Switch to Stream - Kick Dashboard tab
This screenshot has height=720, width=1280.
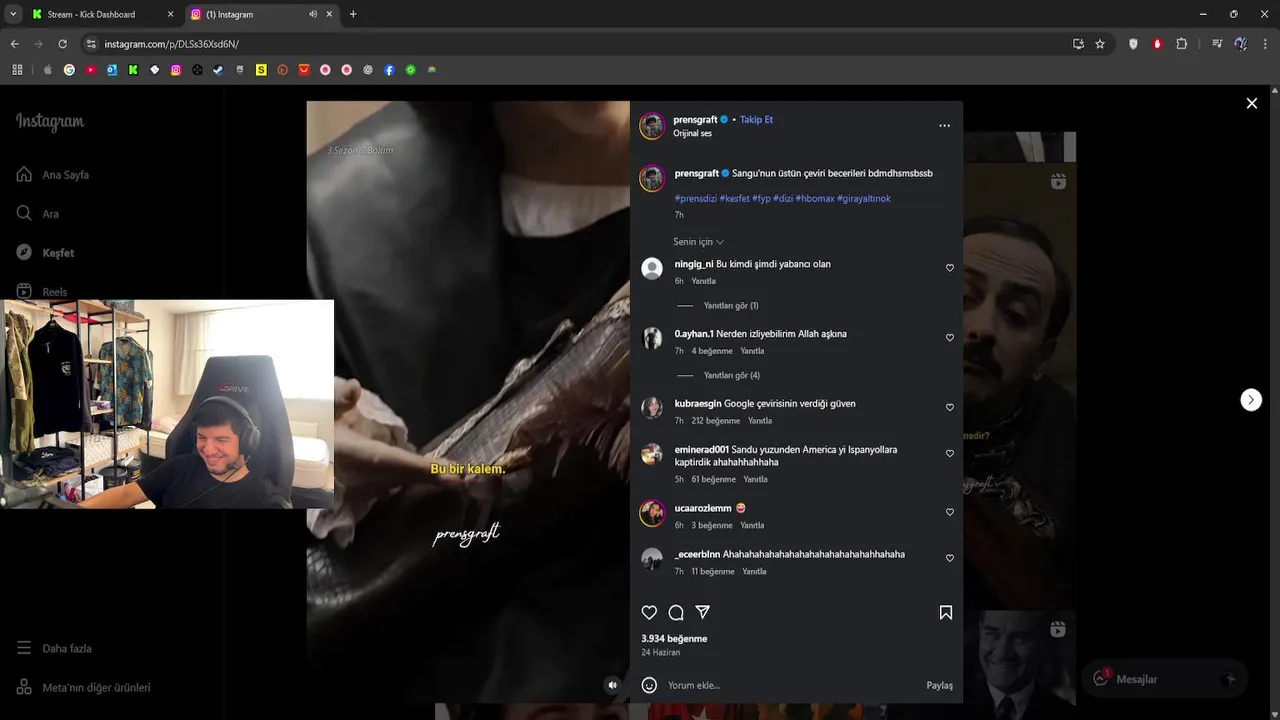pyautogui.click(x=91, y=14)
